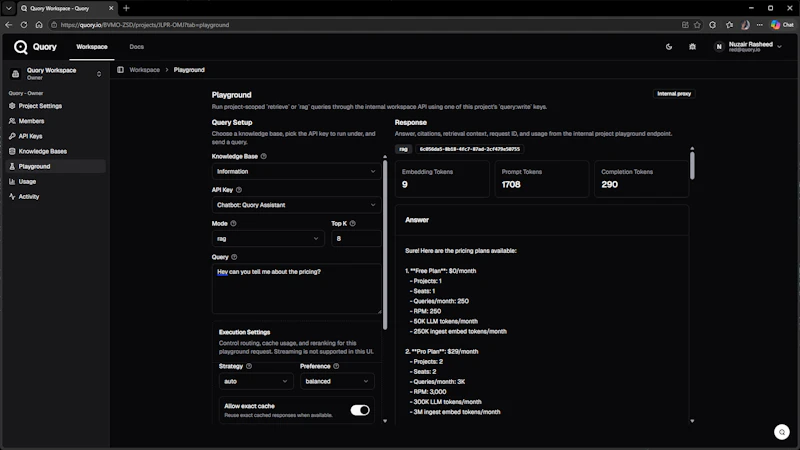The height and width of the screenshot is (450, 800).
Task: Click the Internal proxy badge
Action: [x=674, y=94]
